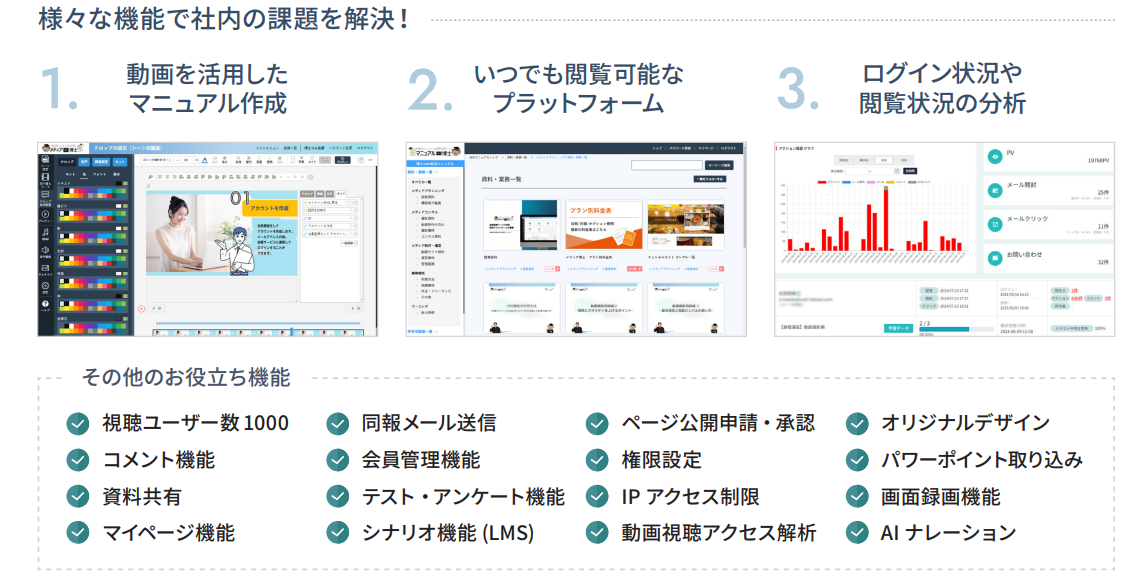1146x573 pixels.
Task: Open the gear settings icon in editor sidebar
Action: pyautogui.click(x=45, y=286)
